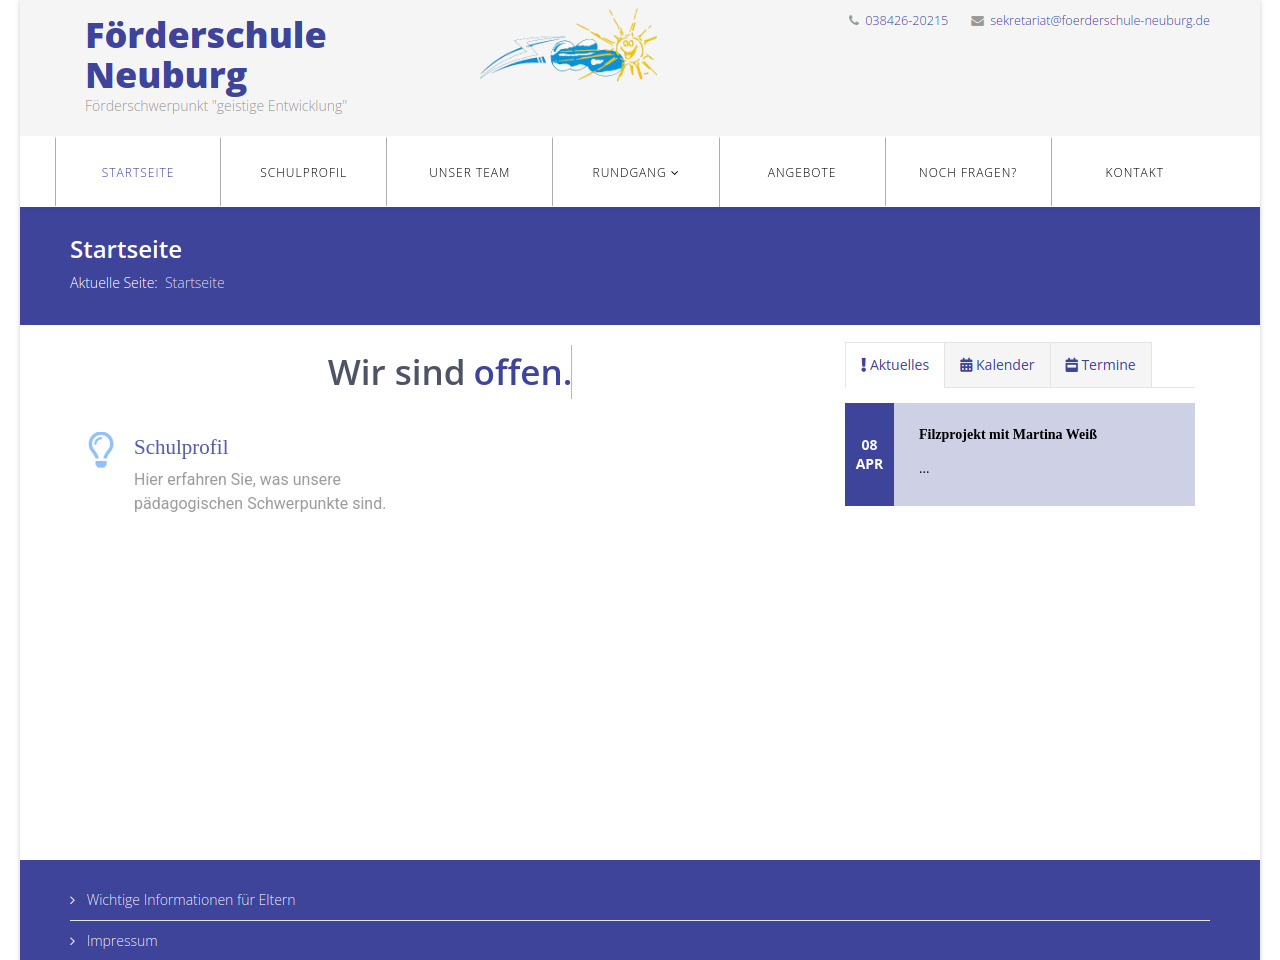Click the sun and violin school logo
The width and height of the screenshot is (1280, 960).
570,48
